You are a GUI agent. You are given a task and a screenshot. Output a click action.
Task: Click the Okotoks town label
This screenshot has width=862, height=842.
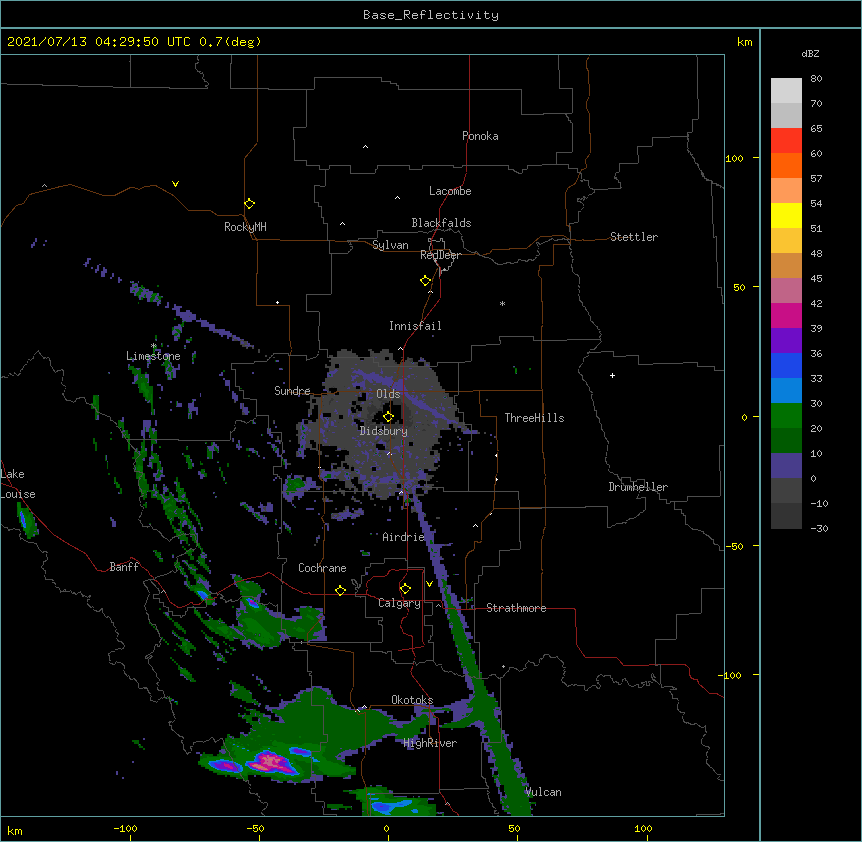pos(412,700)
